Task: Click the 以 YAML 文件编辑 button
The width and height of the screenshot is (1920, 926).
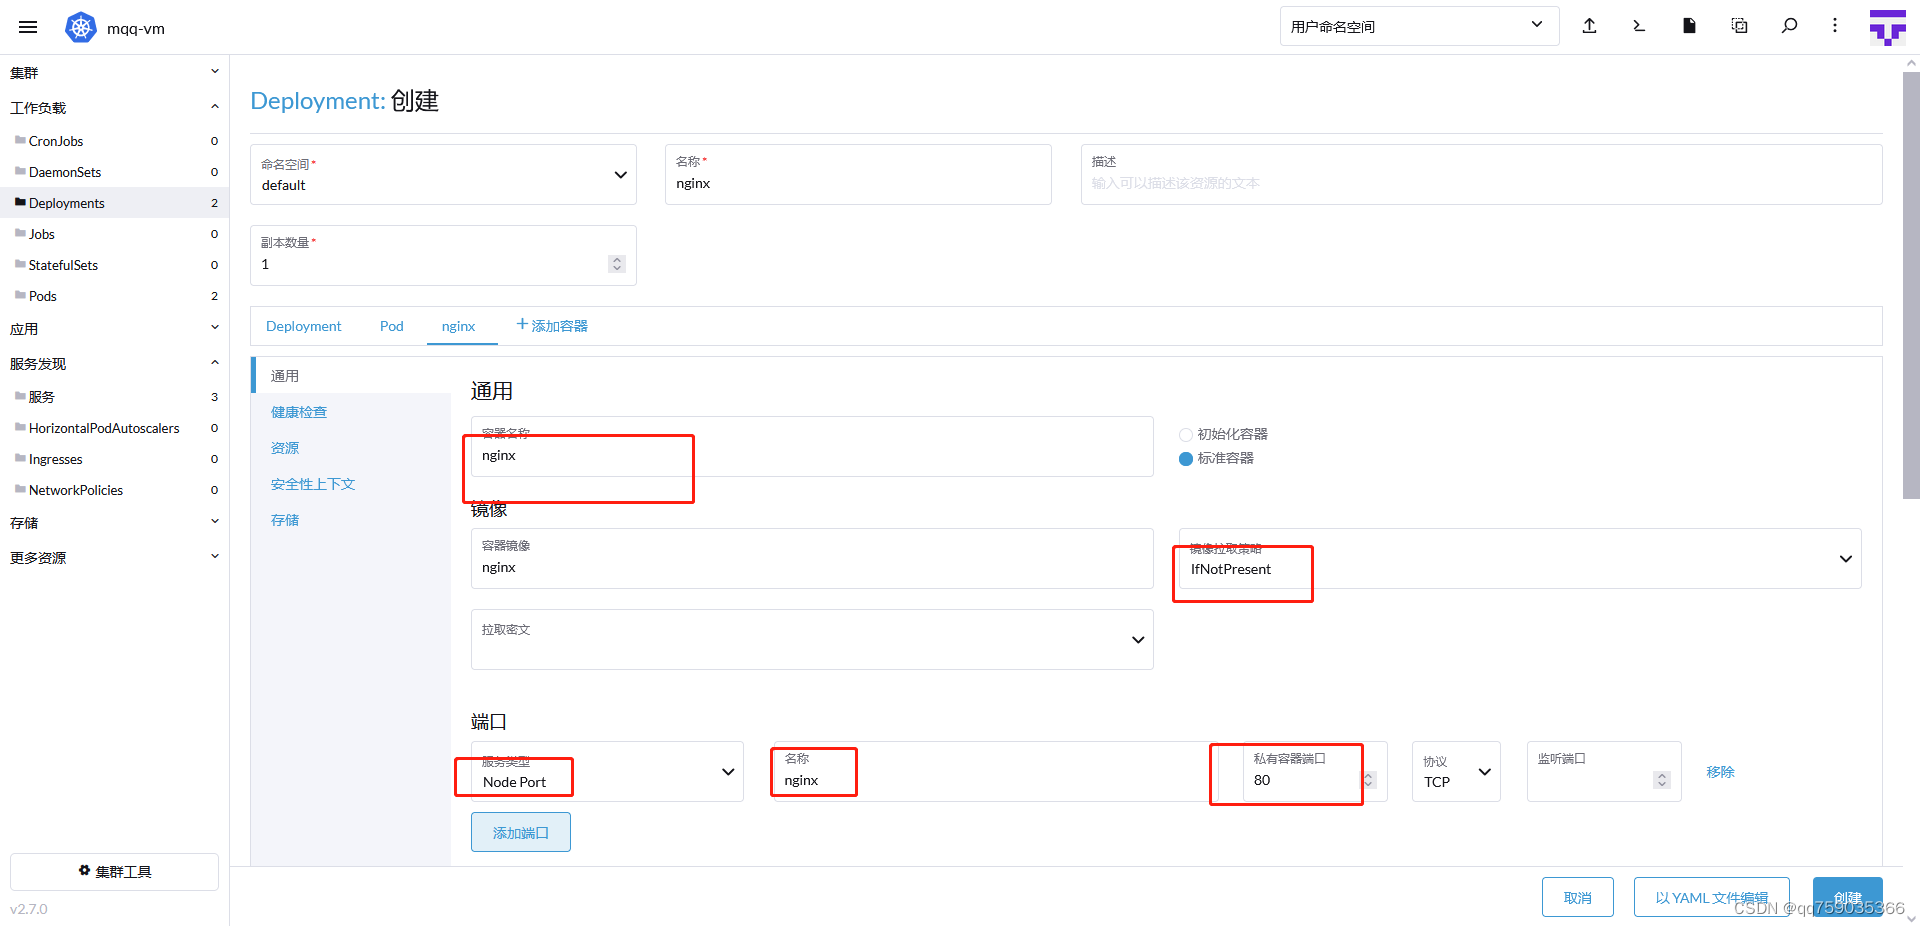Action: (x=1712, y=897)
